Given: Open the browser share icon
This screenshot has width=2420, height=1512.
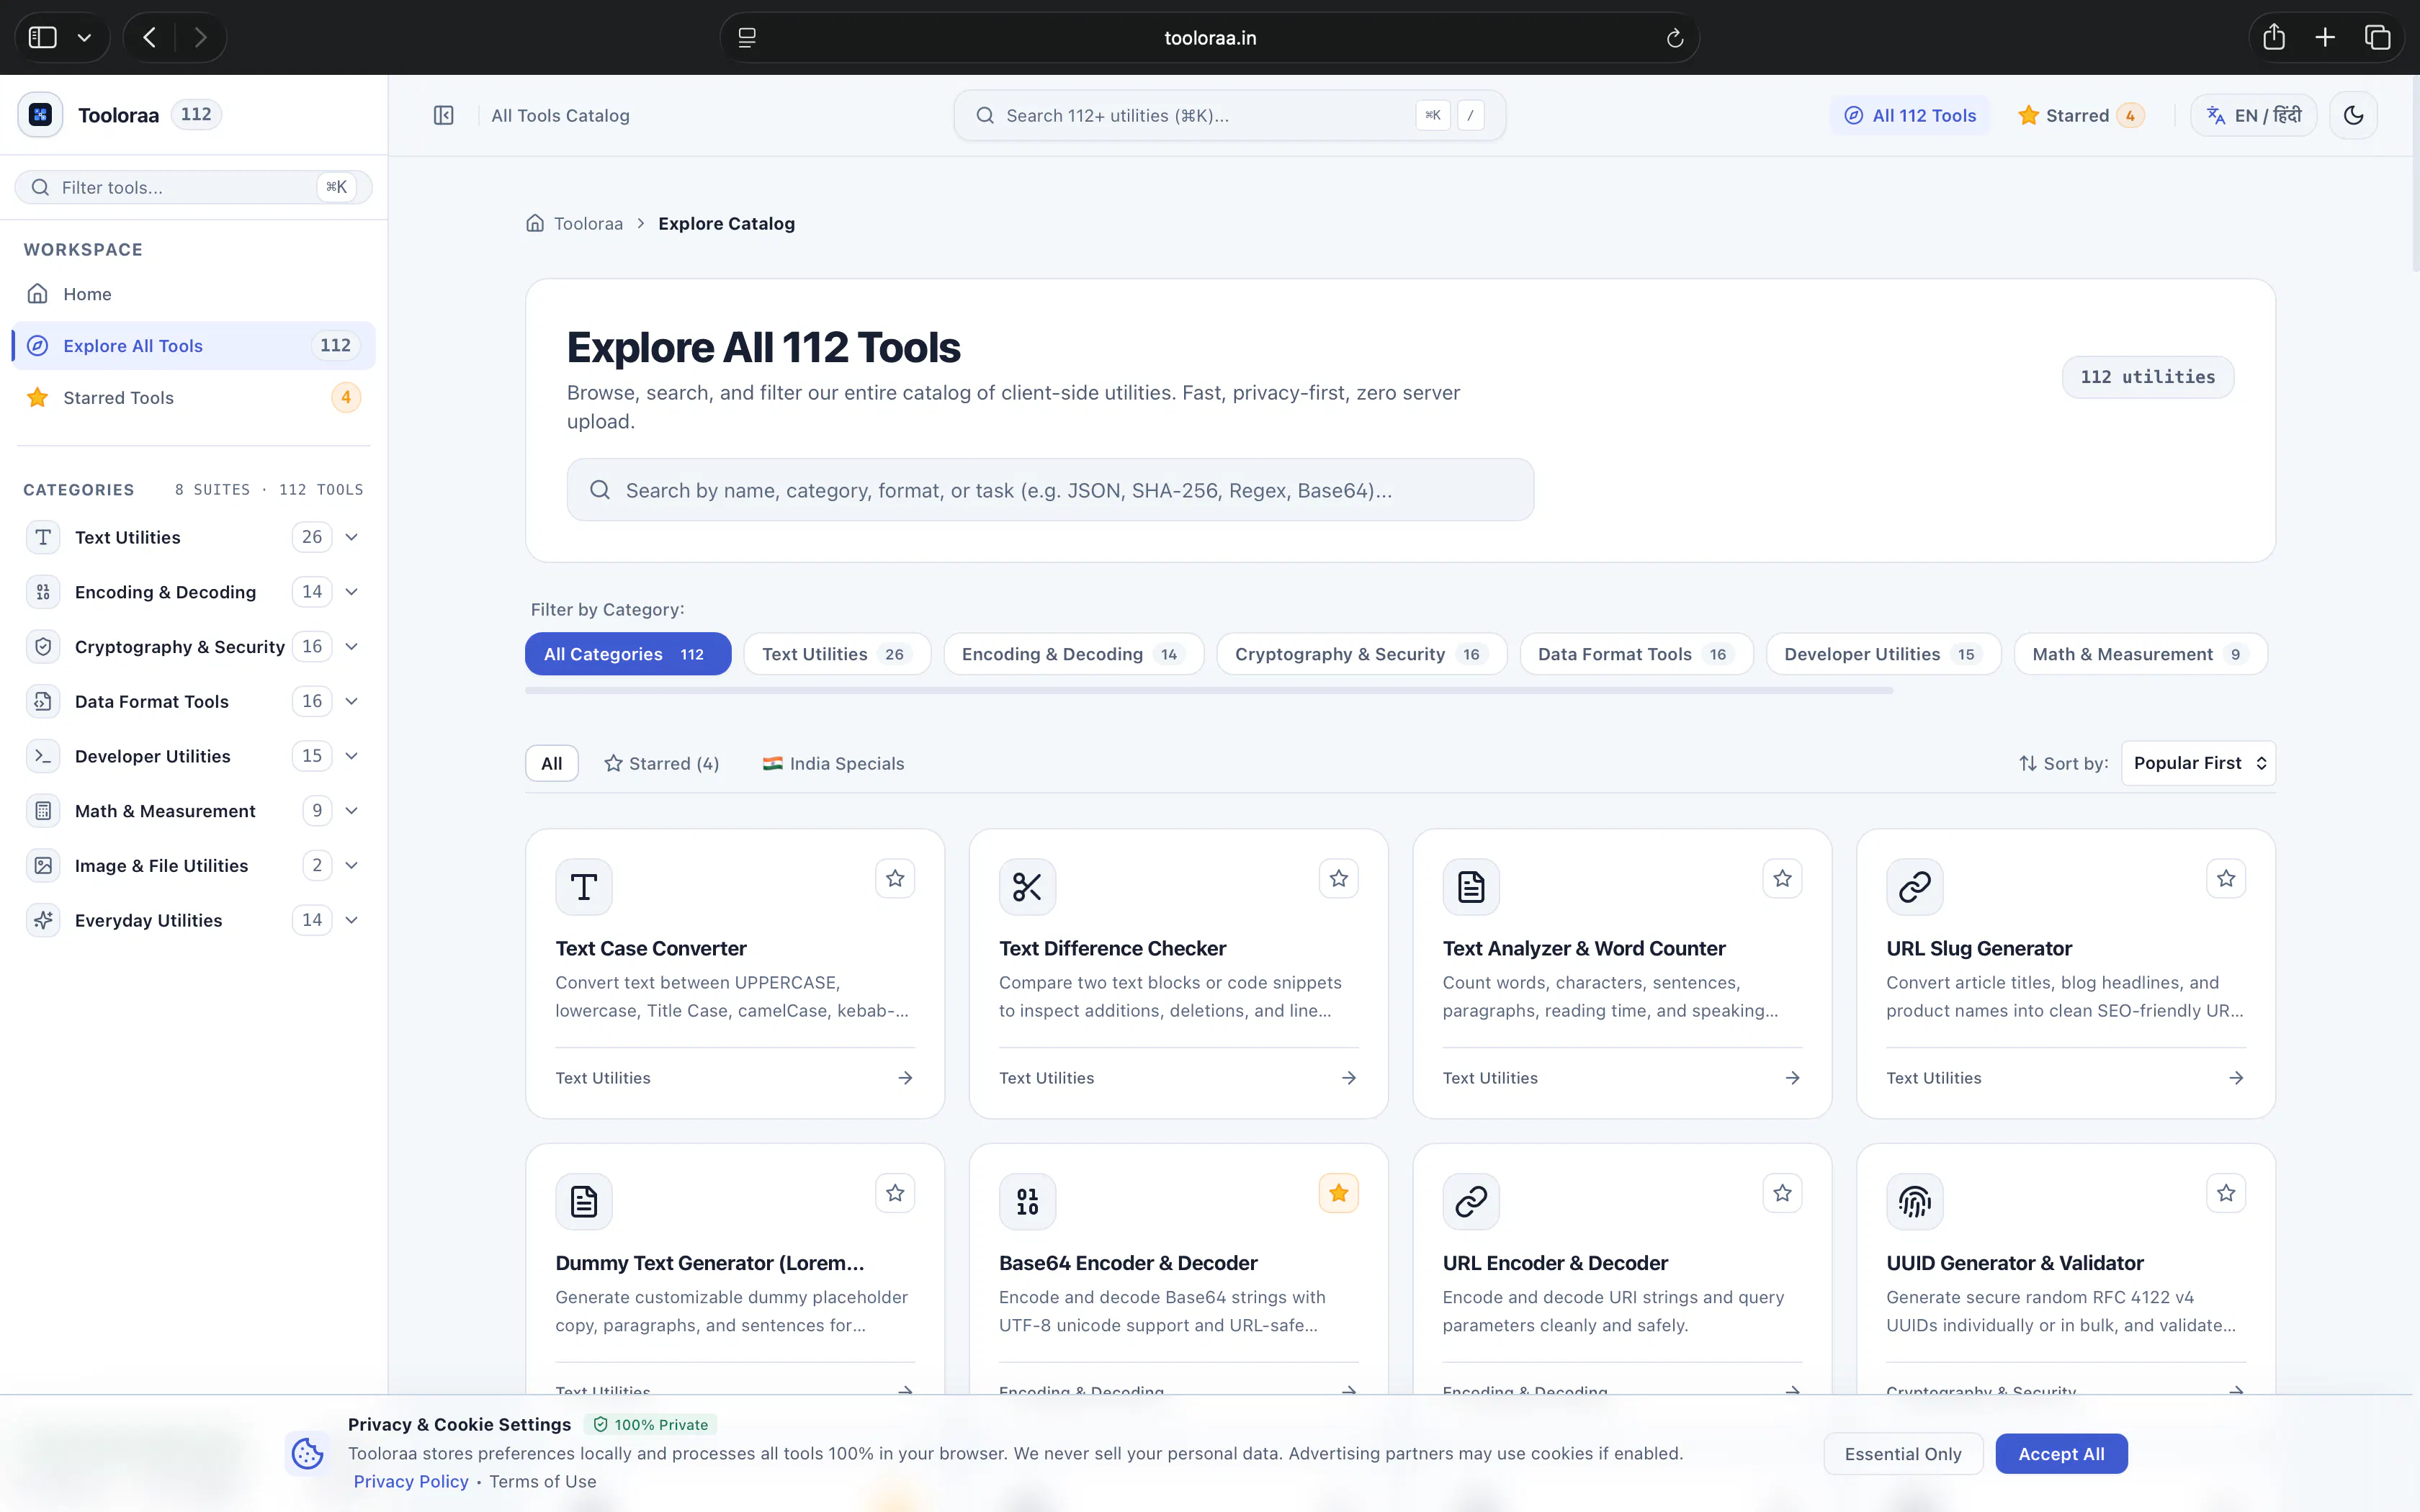Looking at the screenshot, I should [x=2274, y=38].
